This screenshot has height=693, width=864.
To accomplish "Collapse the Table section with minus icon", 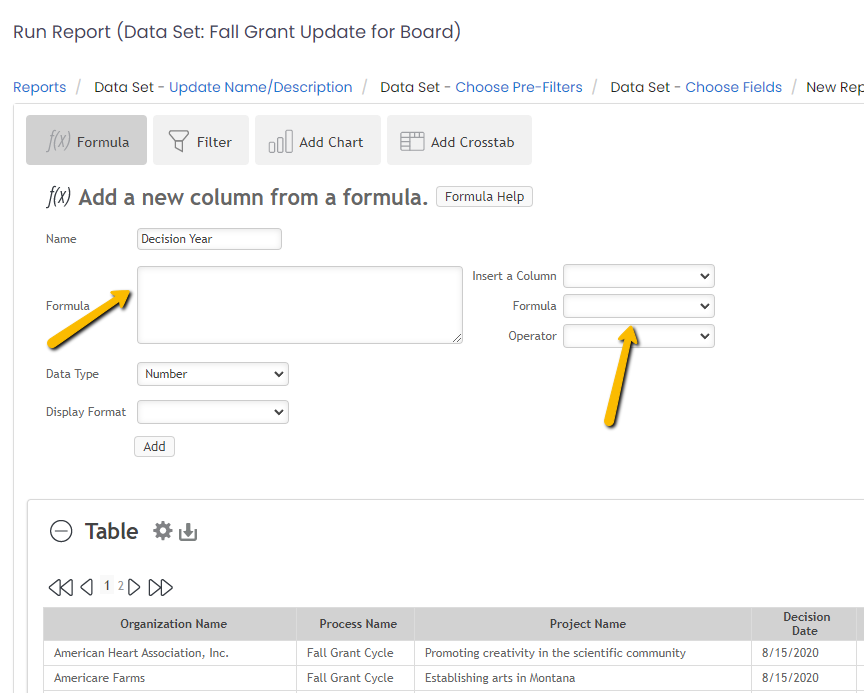I will pyautogui.click(x=61, y=532).
